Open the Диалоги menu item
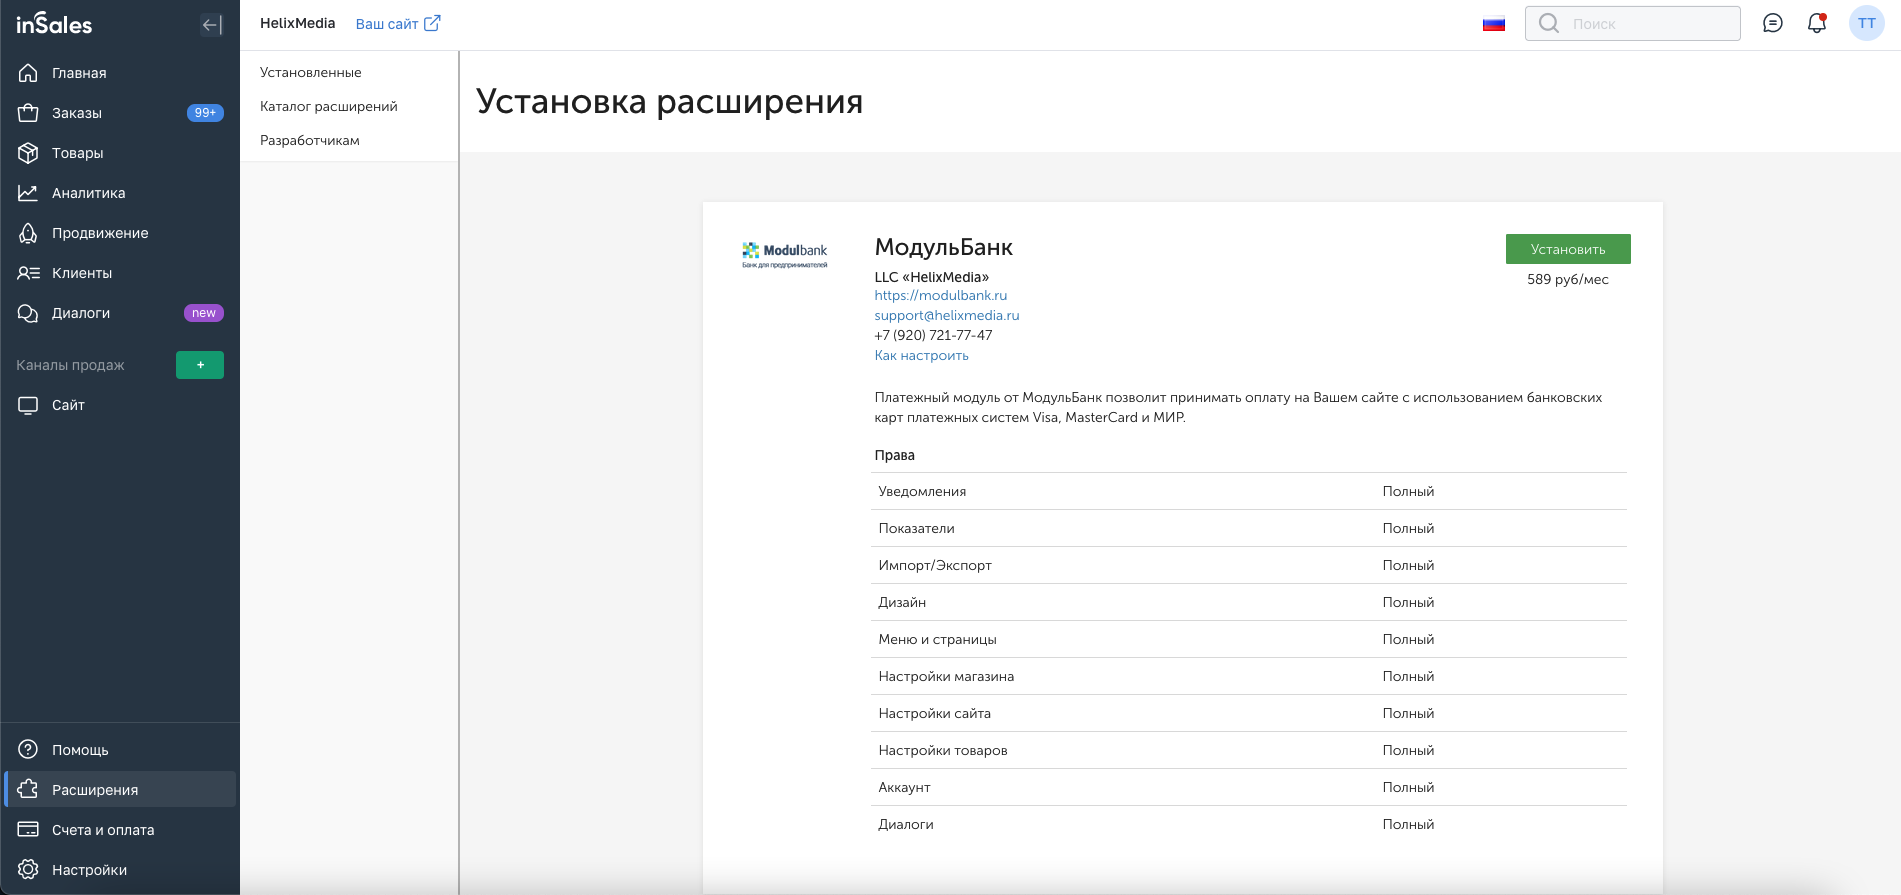The width and height of the screenshot is (1901, 895). coord(120,313)
